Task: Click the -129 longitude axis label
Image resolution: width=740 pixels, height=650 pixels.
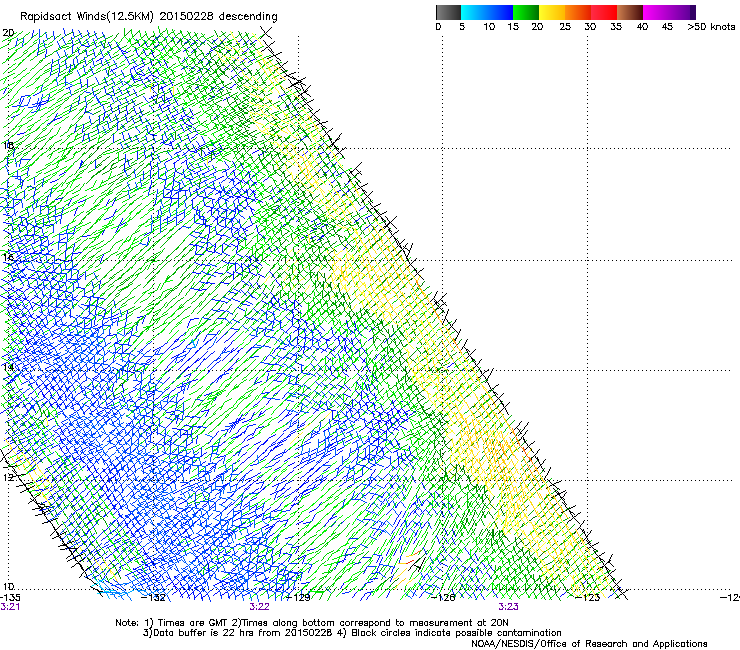Action: [x=299, y=598]
